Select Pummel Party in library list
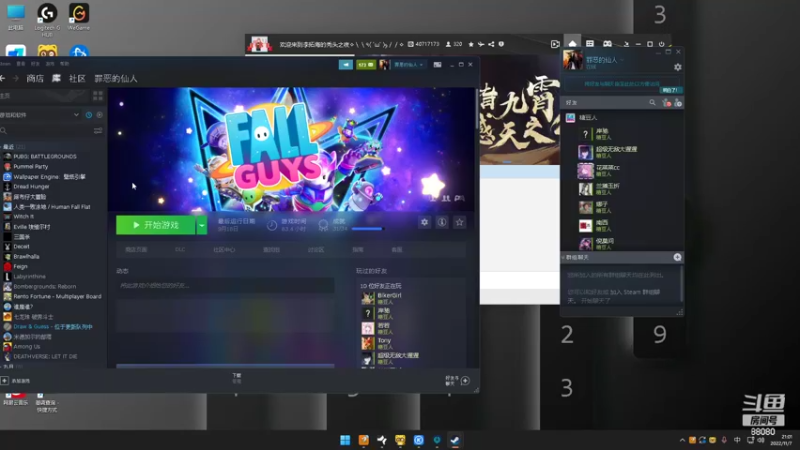The width and height of the screenshot is (800, 450). click(31, 166)
